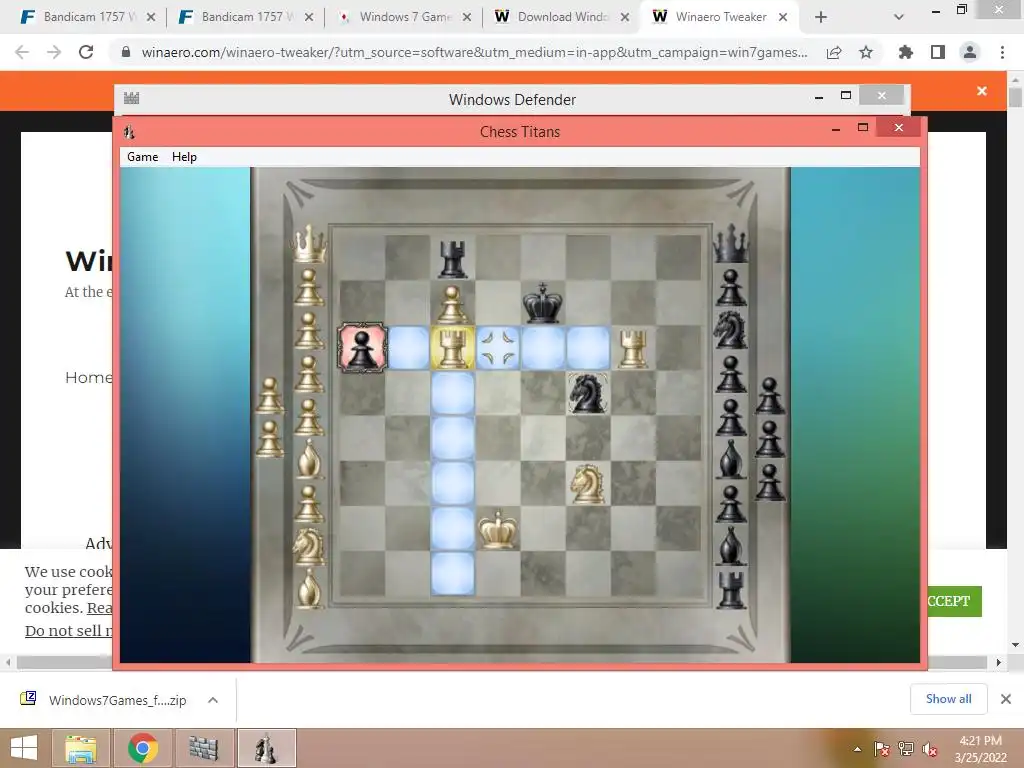Viewport: 1024px width, 768px height.
Task: Open File Explorer from the taskbar
Action: [81, 748]
